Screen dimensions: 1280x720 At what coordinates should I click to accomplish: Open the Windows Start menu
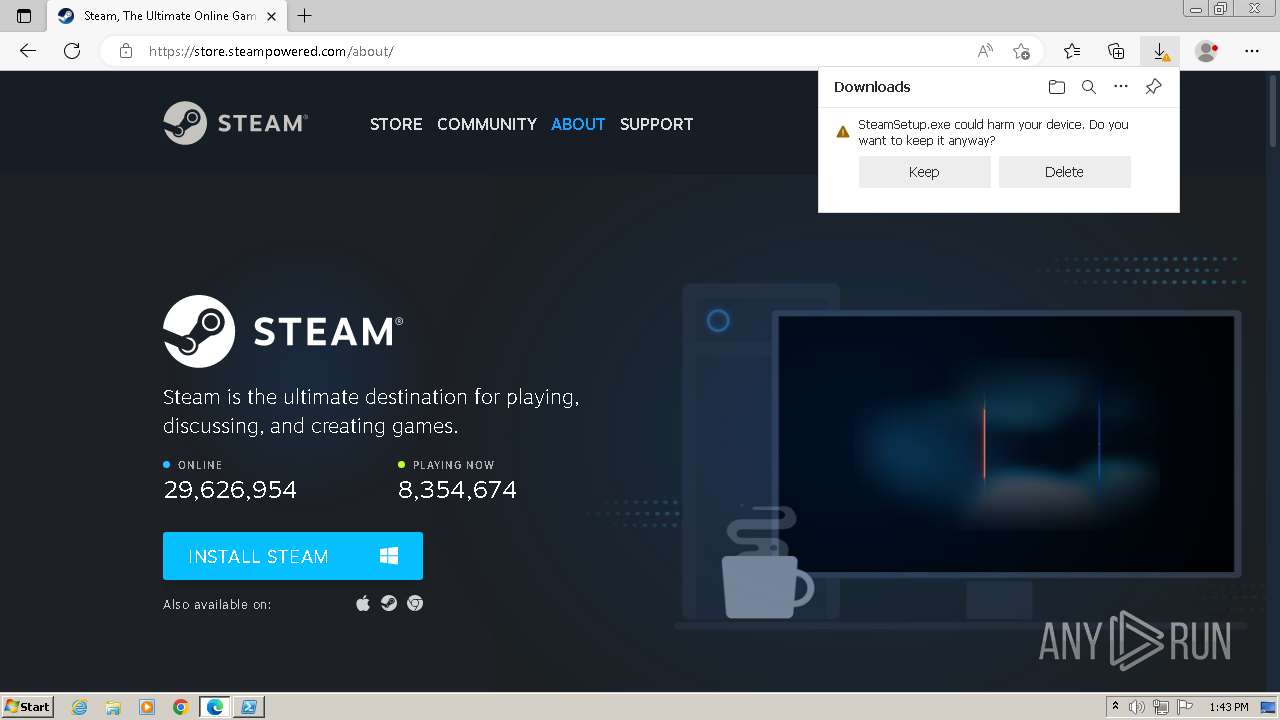point(28,706)
